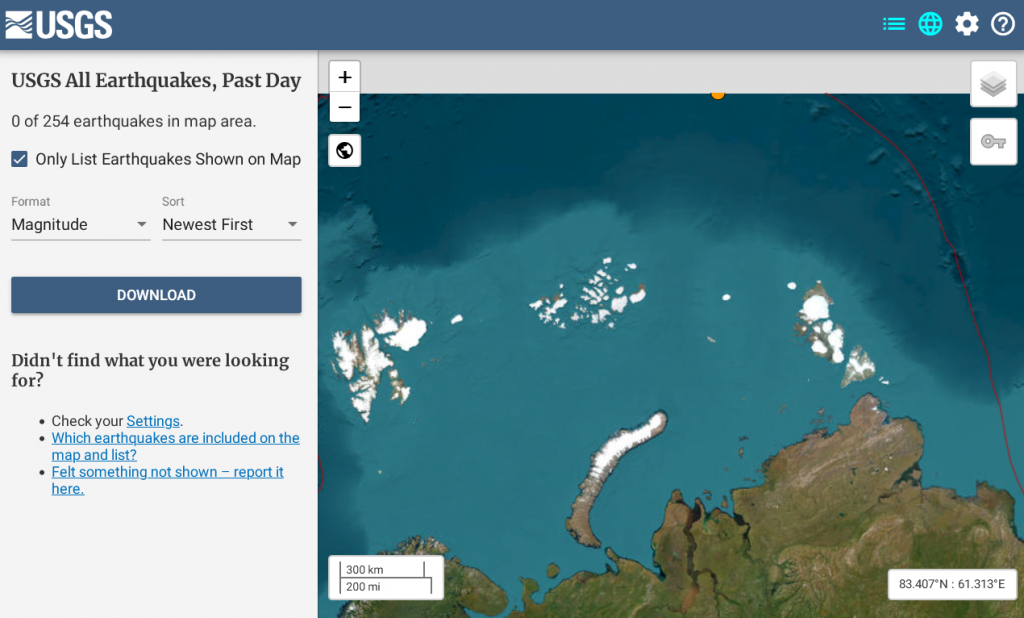Click the 300 km map scale bar
This screenshot has height=618, width=1024.
click(x=383, y=570)
